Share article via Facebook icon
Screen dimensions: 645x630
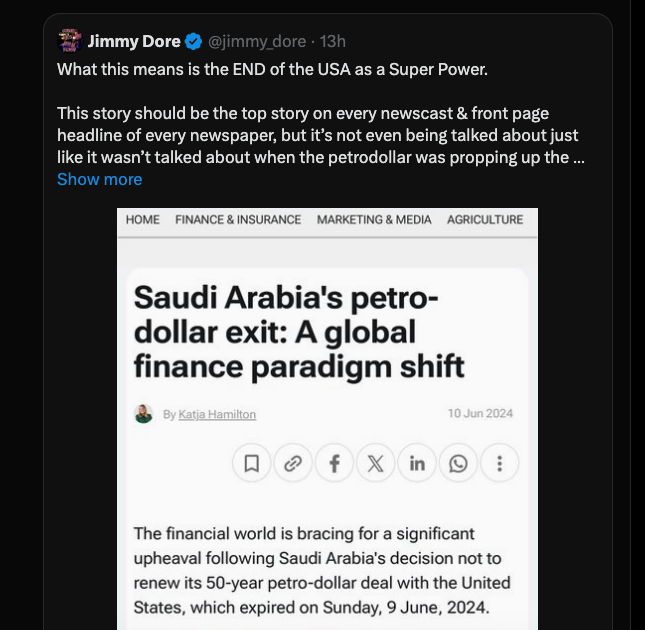(x=334, y=463)
